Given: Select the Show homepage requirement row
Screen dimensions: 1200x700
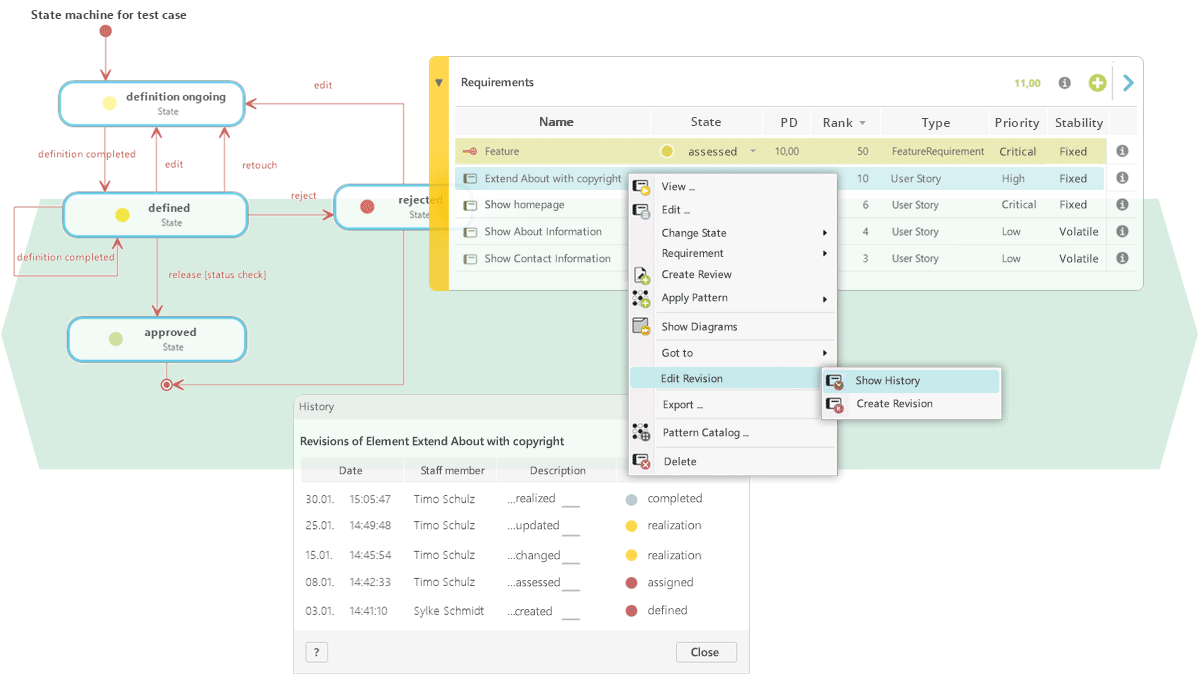Looking at the screenshot, I should point(524,205).
